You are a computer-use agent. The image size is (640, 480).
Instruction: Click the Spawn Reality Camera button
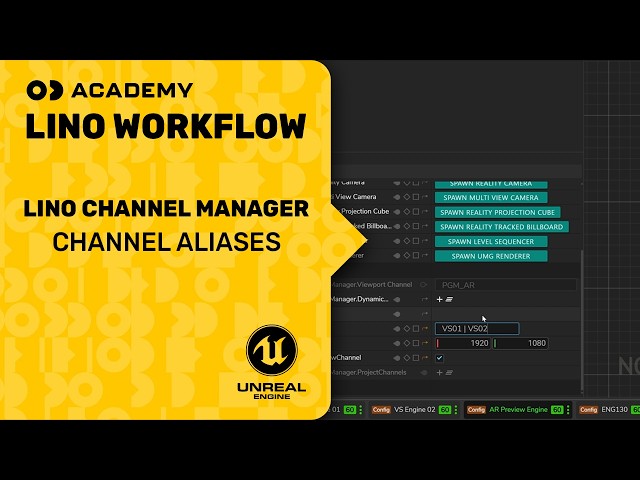pos(491,184)
